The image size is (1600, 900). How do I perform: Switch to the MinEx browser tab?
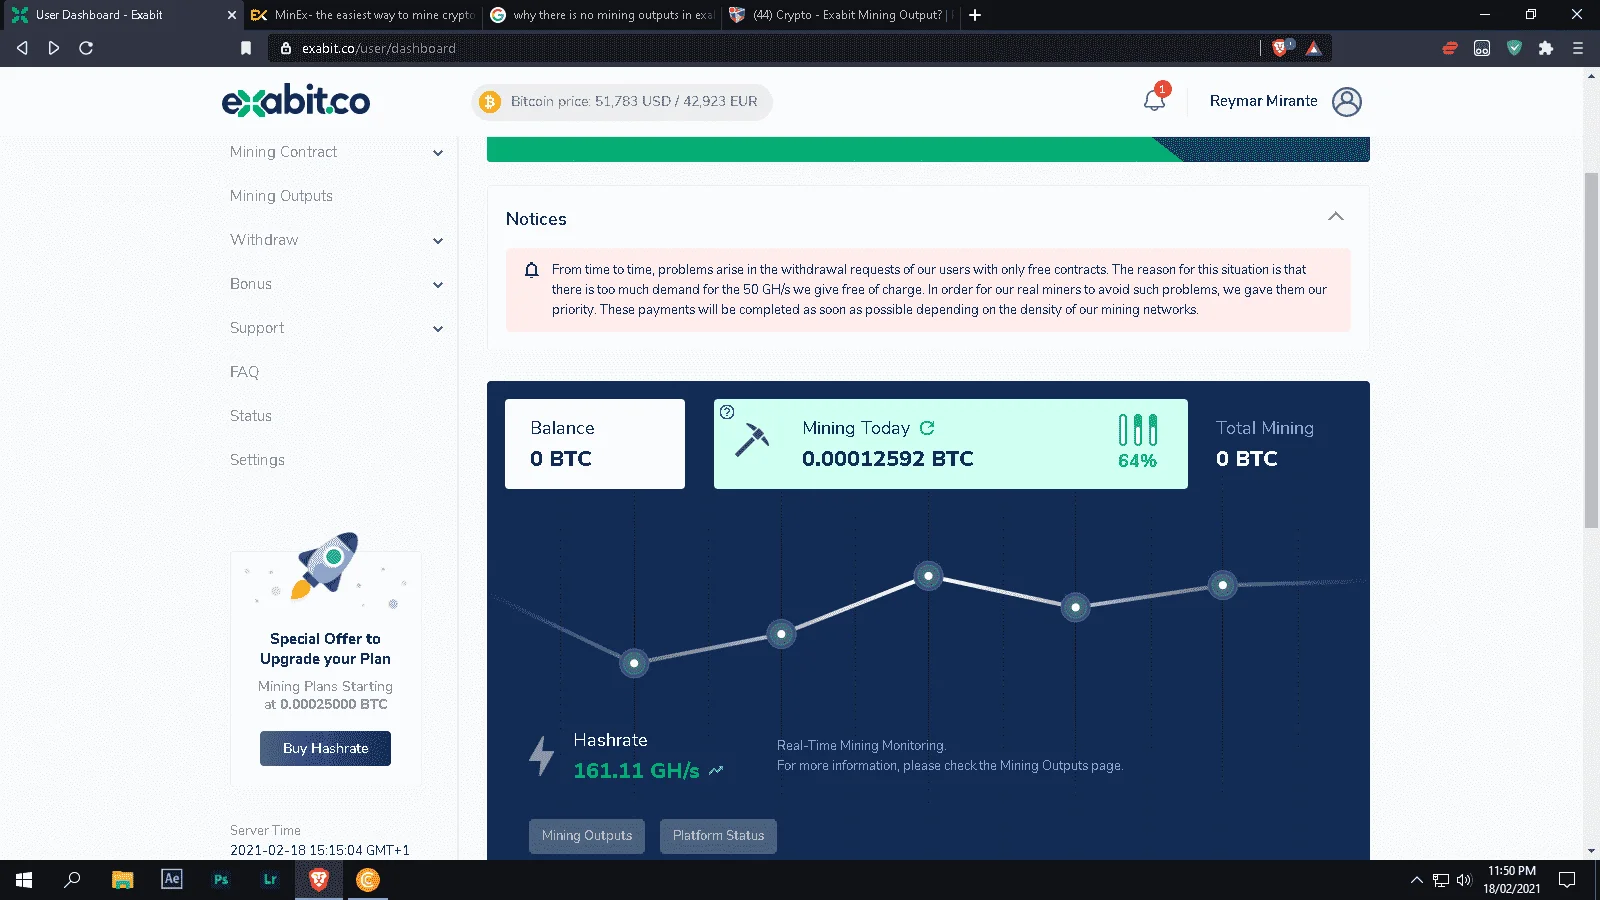362,15
